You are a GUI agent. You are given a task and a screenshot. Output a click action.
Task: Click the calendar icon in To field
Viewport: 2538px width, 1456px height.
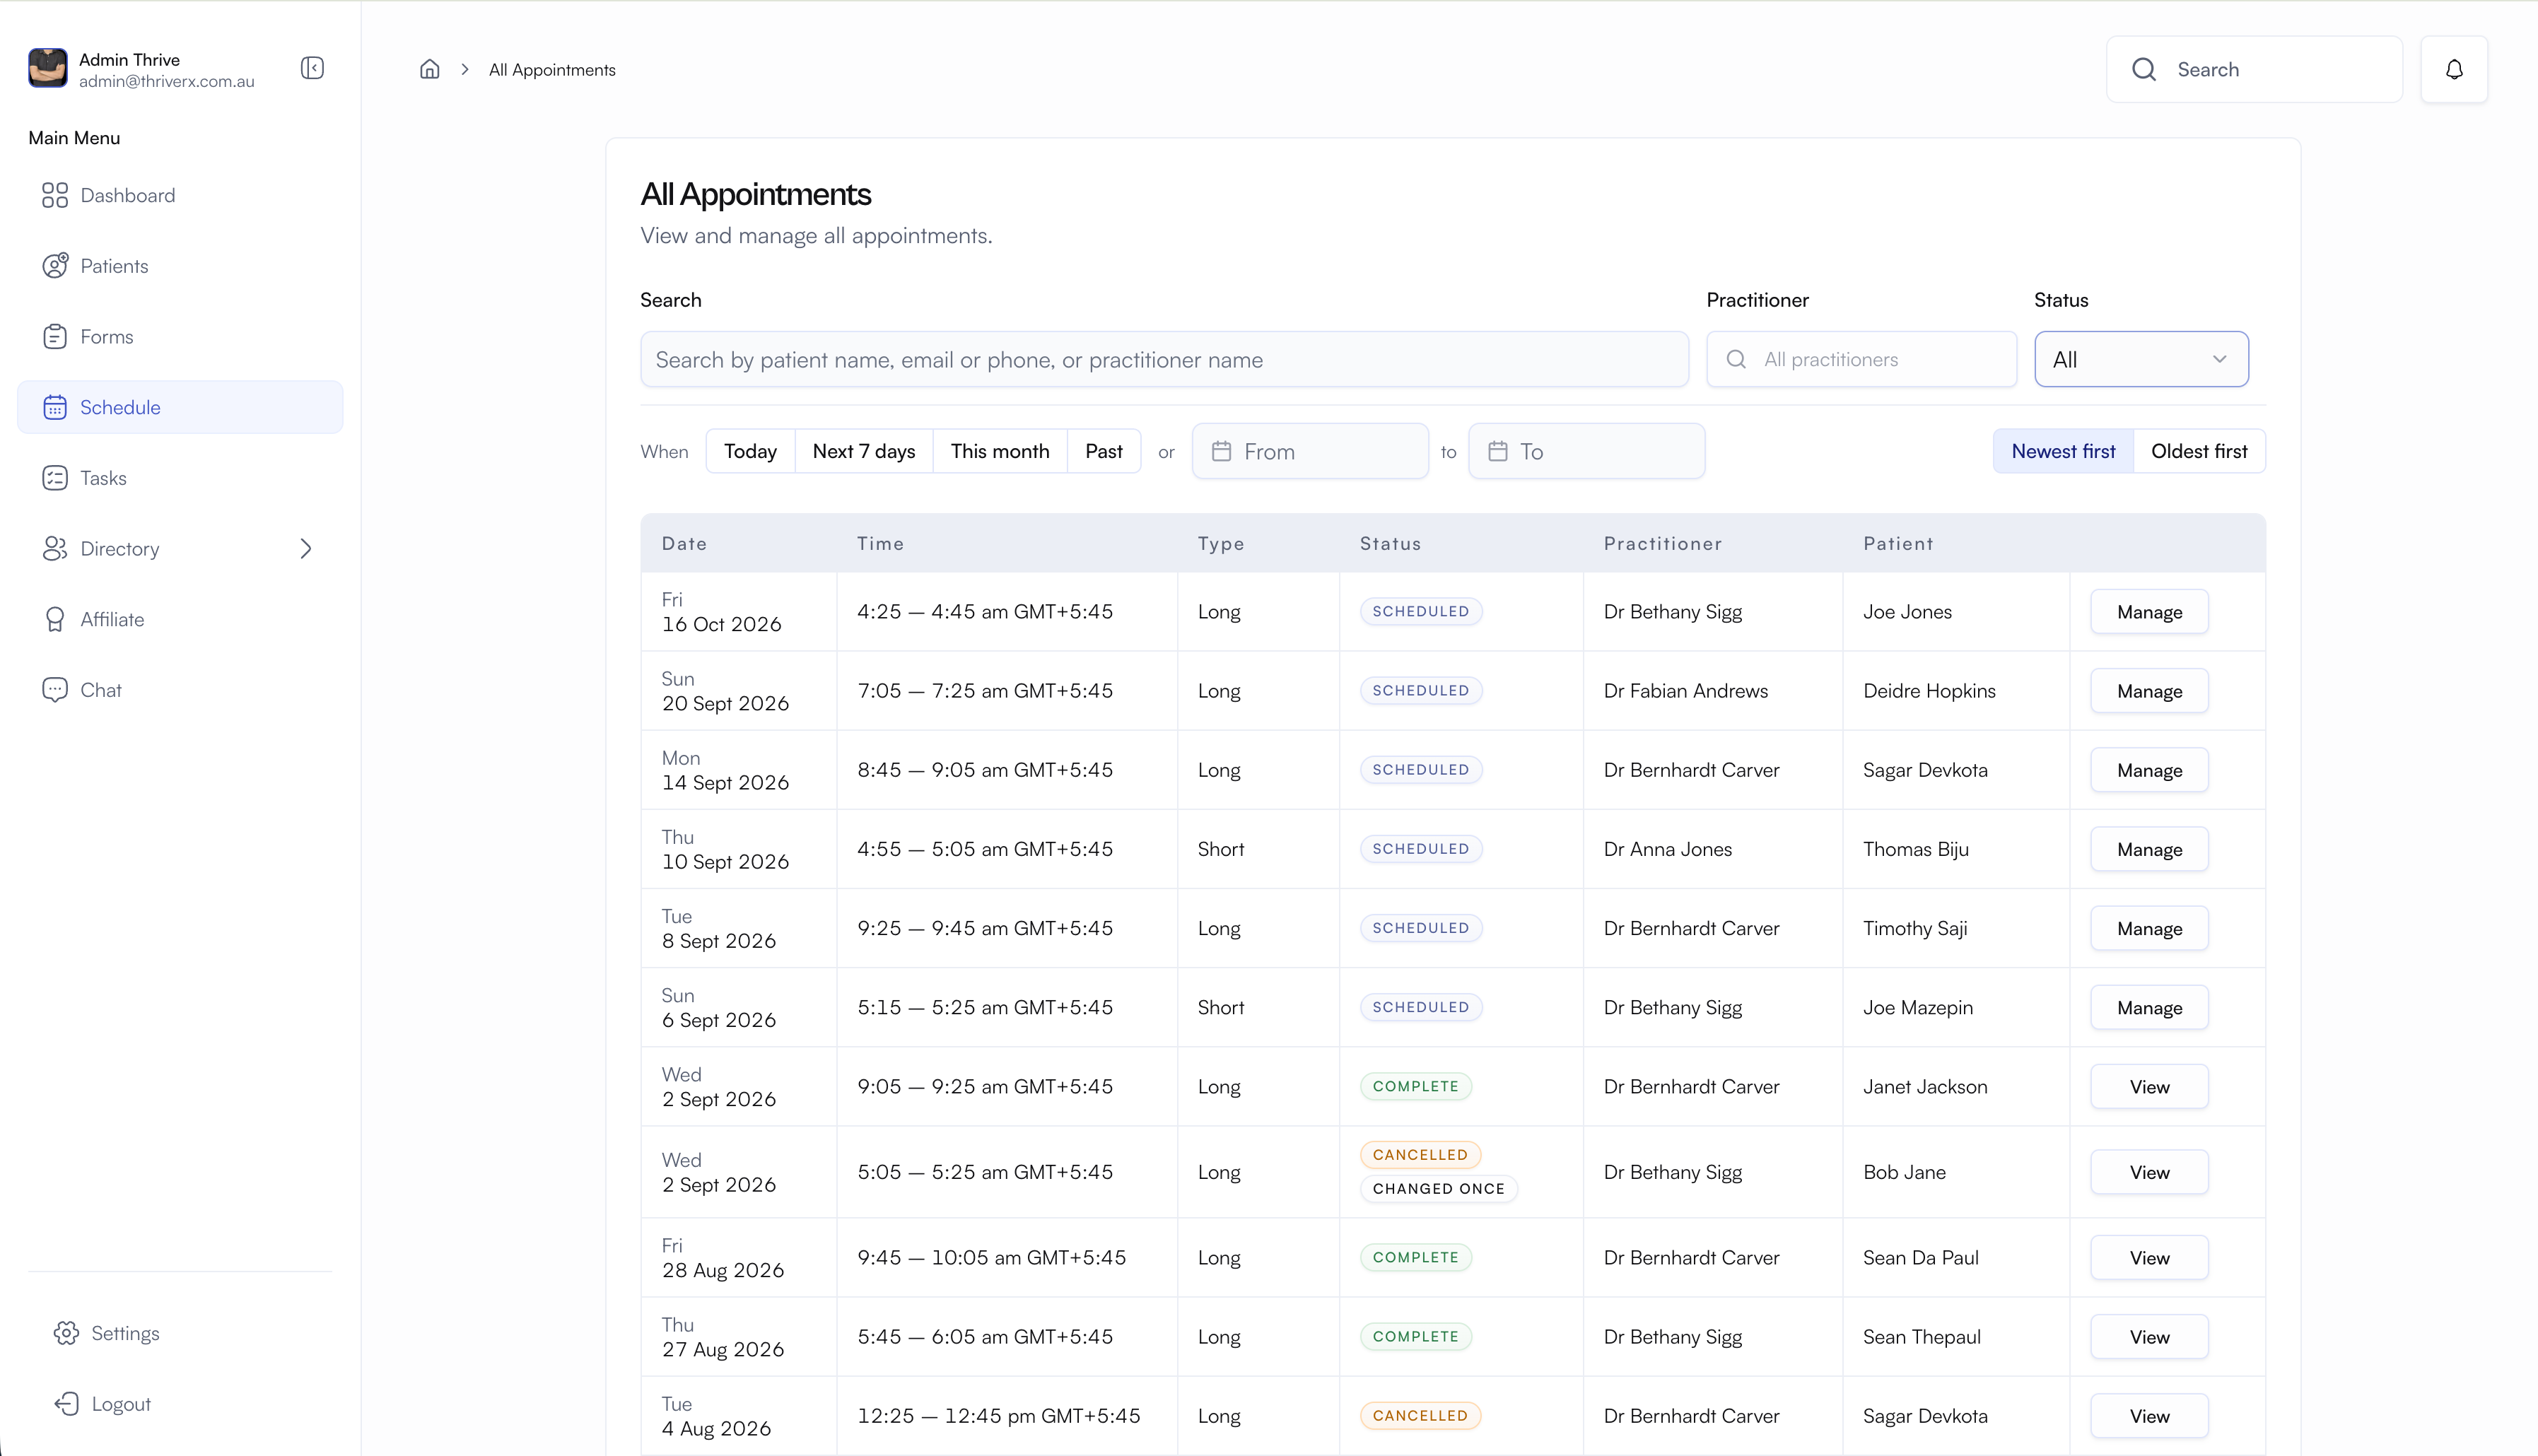pos(1497,451)
